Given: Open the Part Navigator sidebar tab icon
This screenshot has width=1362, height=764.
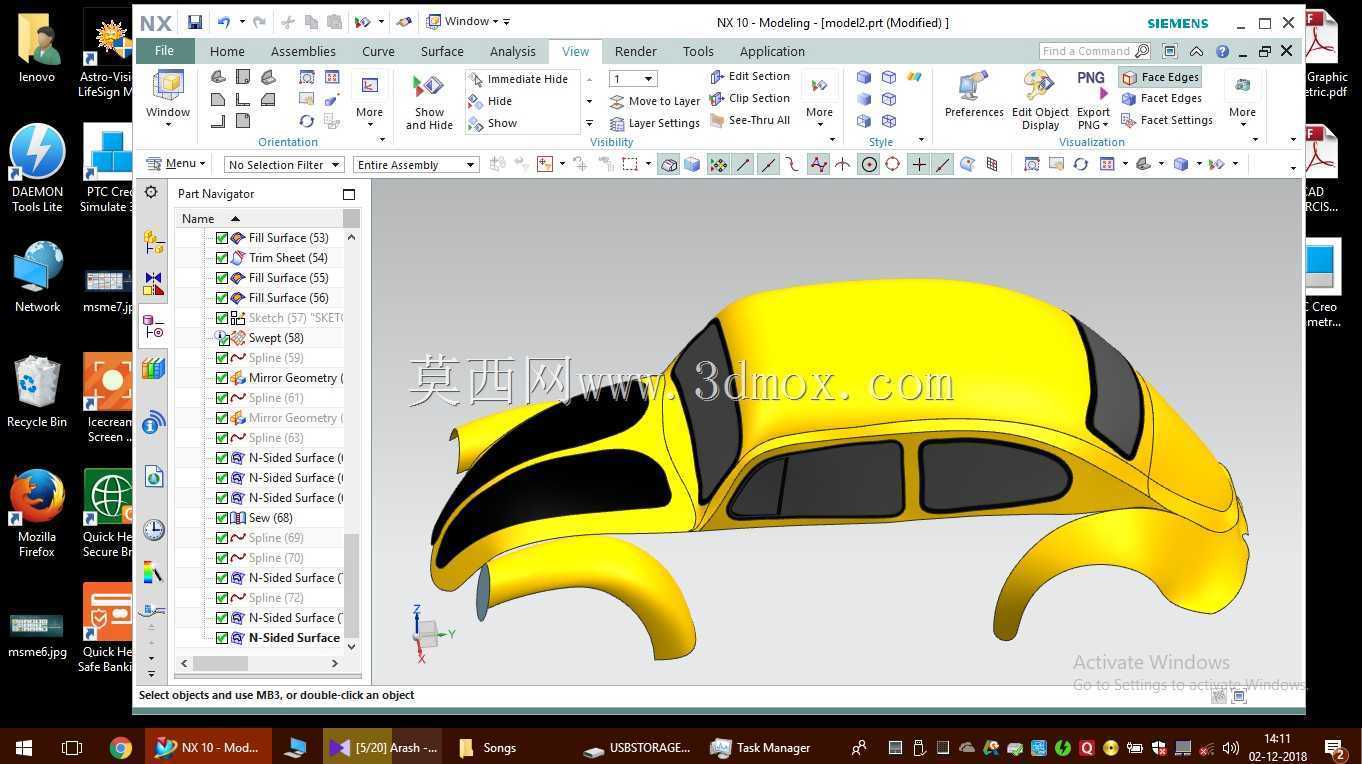Looking at the screenshot, I should click(x=153, y=327).
